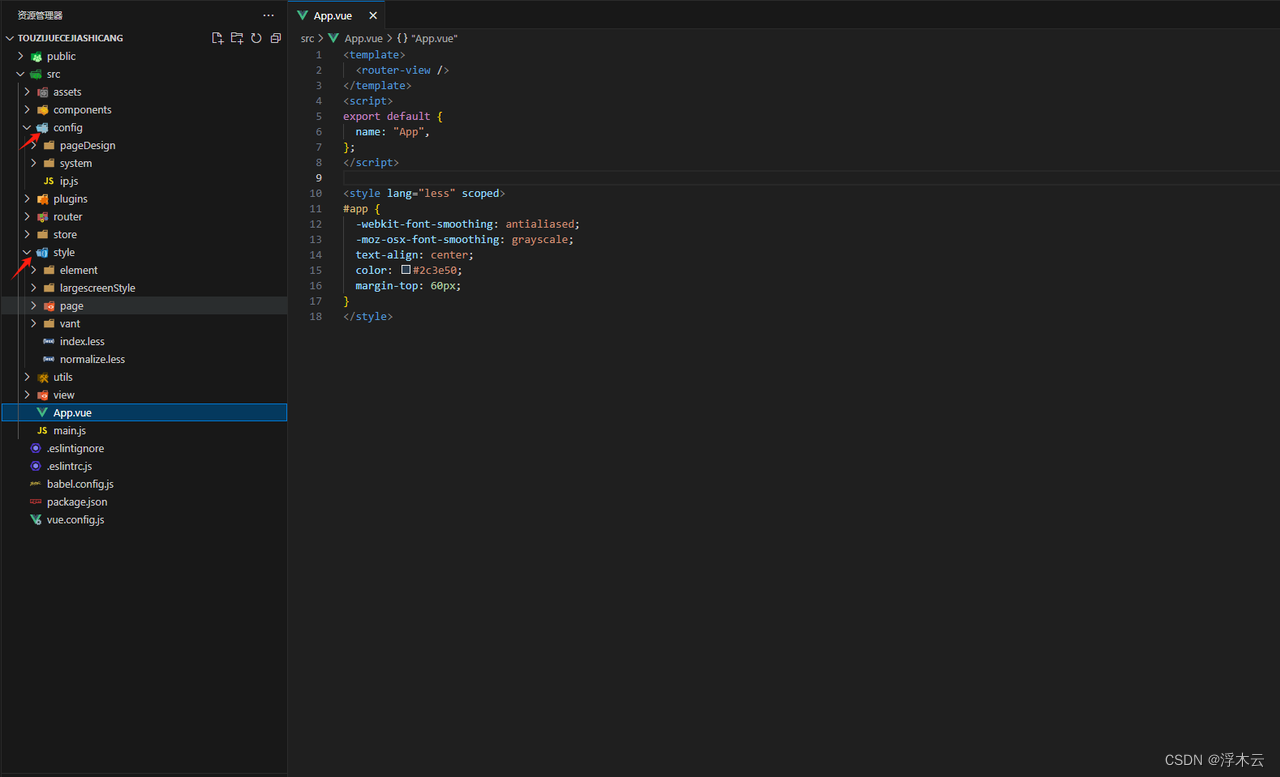Click the ESLint icon of .eslintignore

pos(36,448)
